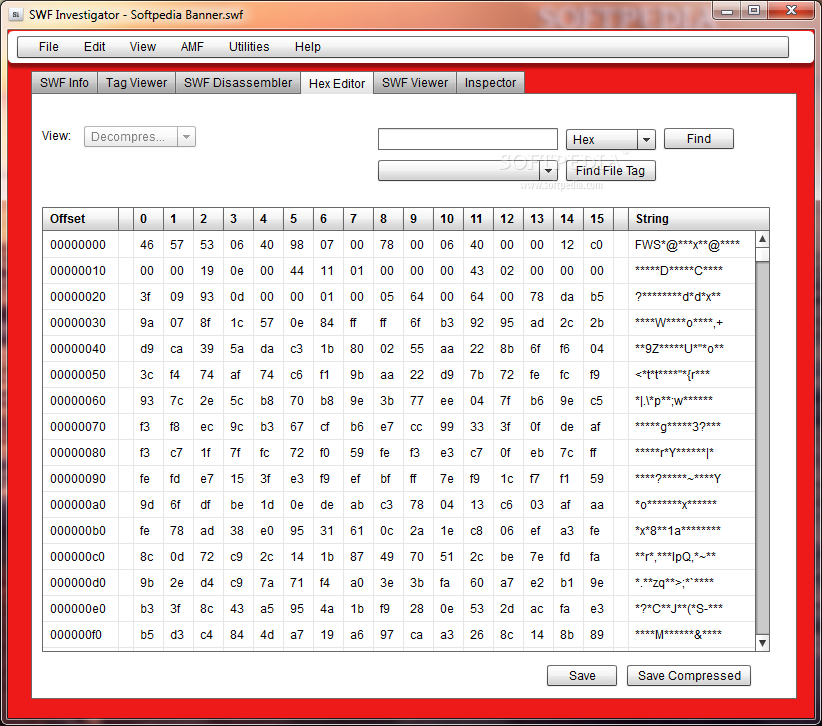Click byte 46 in row 00000000
The image size is (822, 726).
pos(147,245)
